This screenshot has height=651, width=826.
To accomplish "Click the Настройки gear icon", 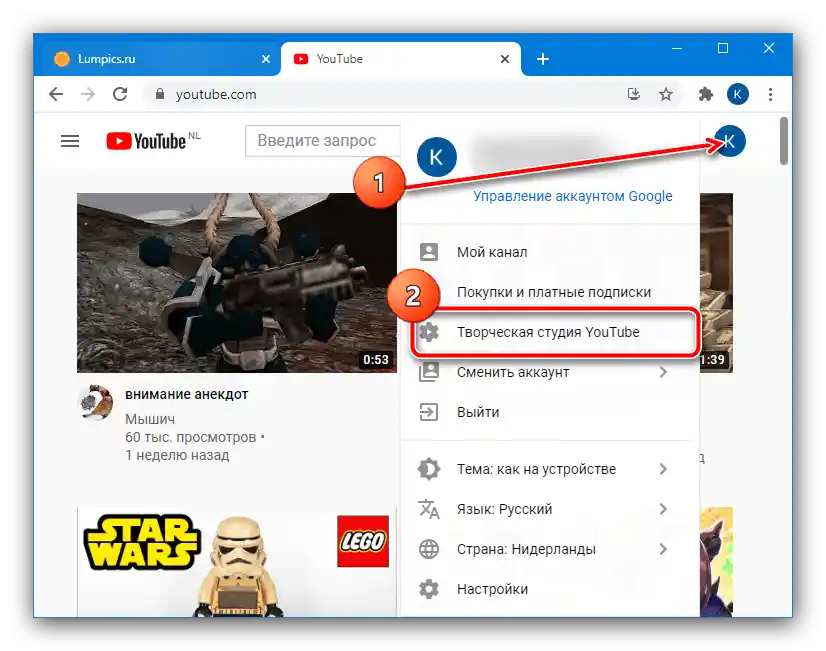I will click(x=429, y=589).
